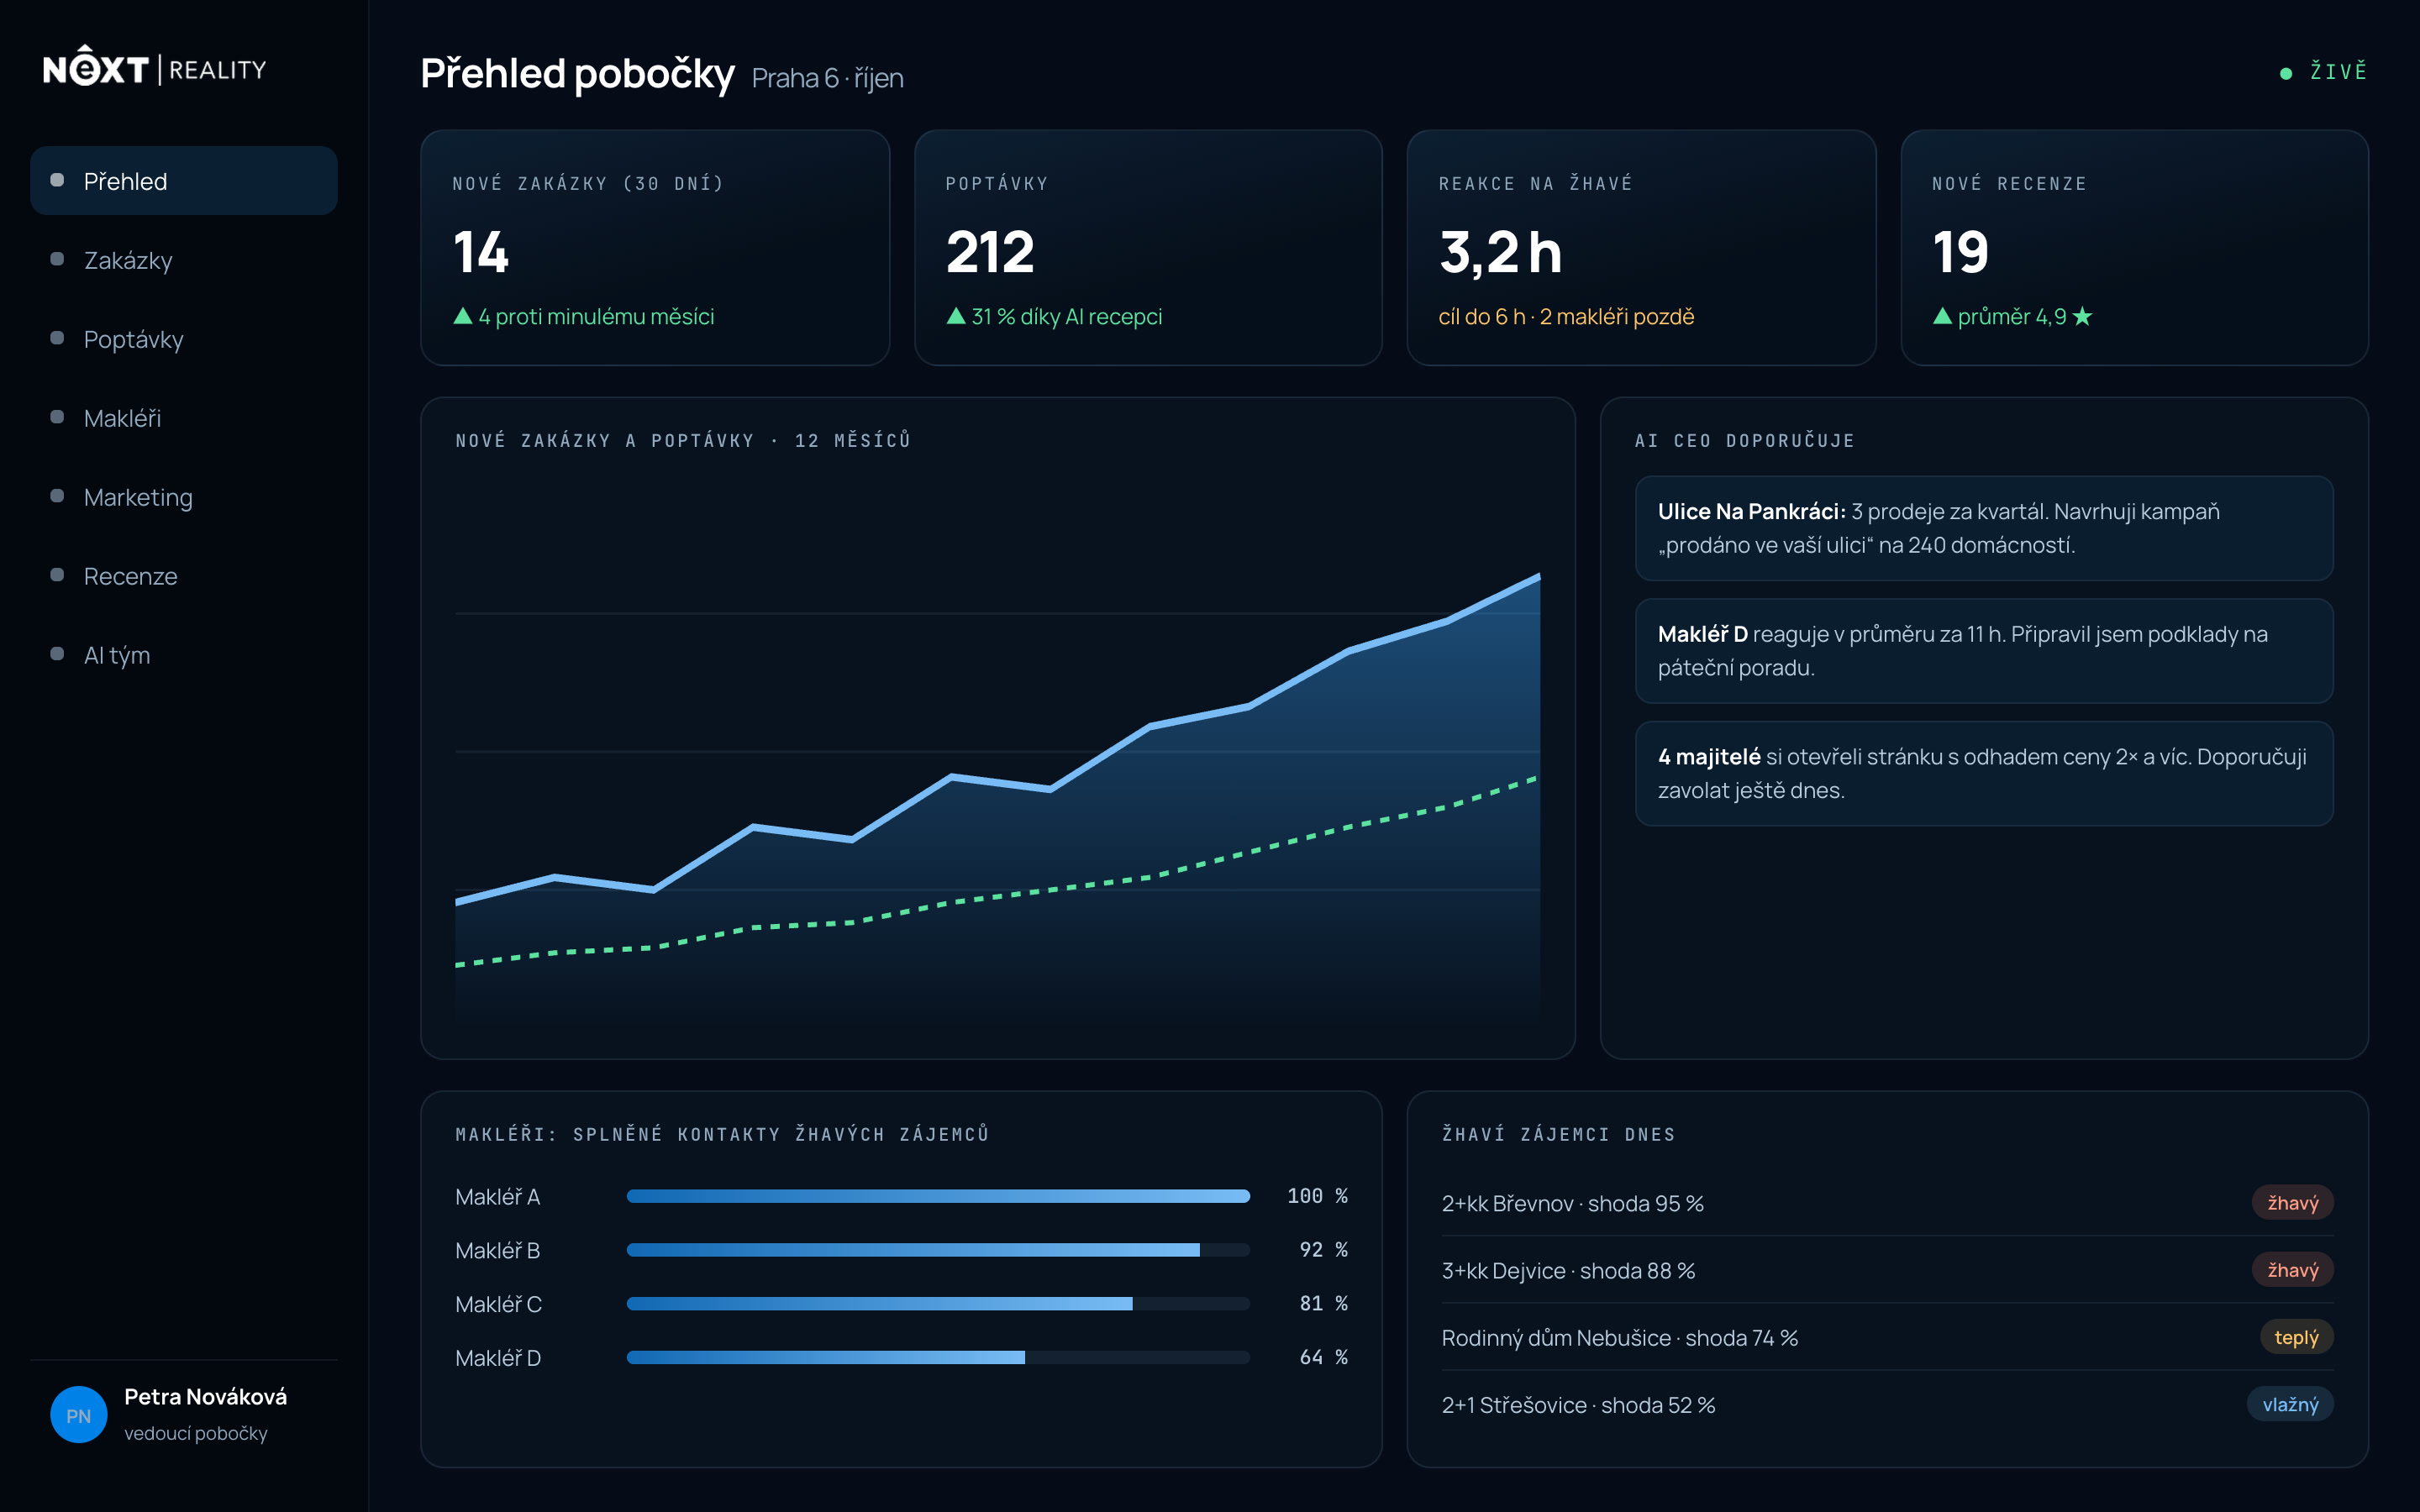Image resolution: width=2420 pixels, height=1512 pixels.
Task: Open Poptávky from the sidebar
Action: (x=184, y=339)
